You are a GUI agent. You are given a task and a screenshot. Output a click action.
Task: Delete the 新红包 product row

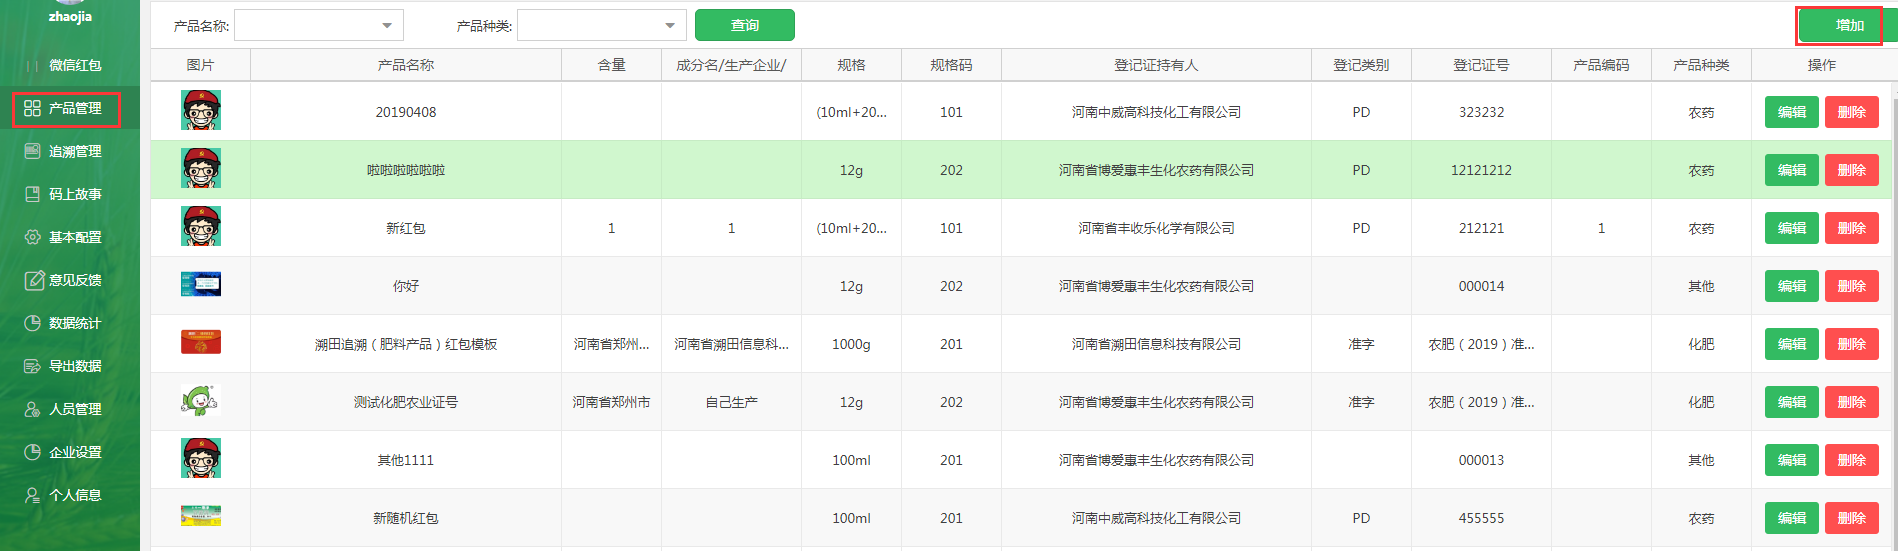pyautogui.click(x=1851, y=228)
